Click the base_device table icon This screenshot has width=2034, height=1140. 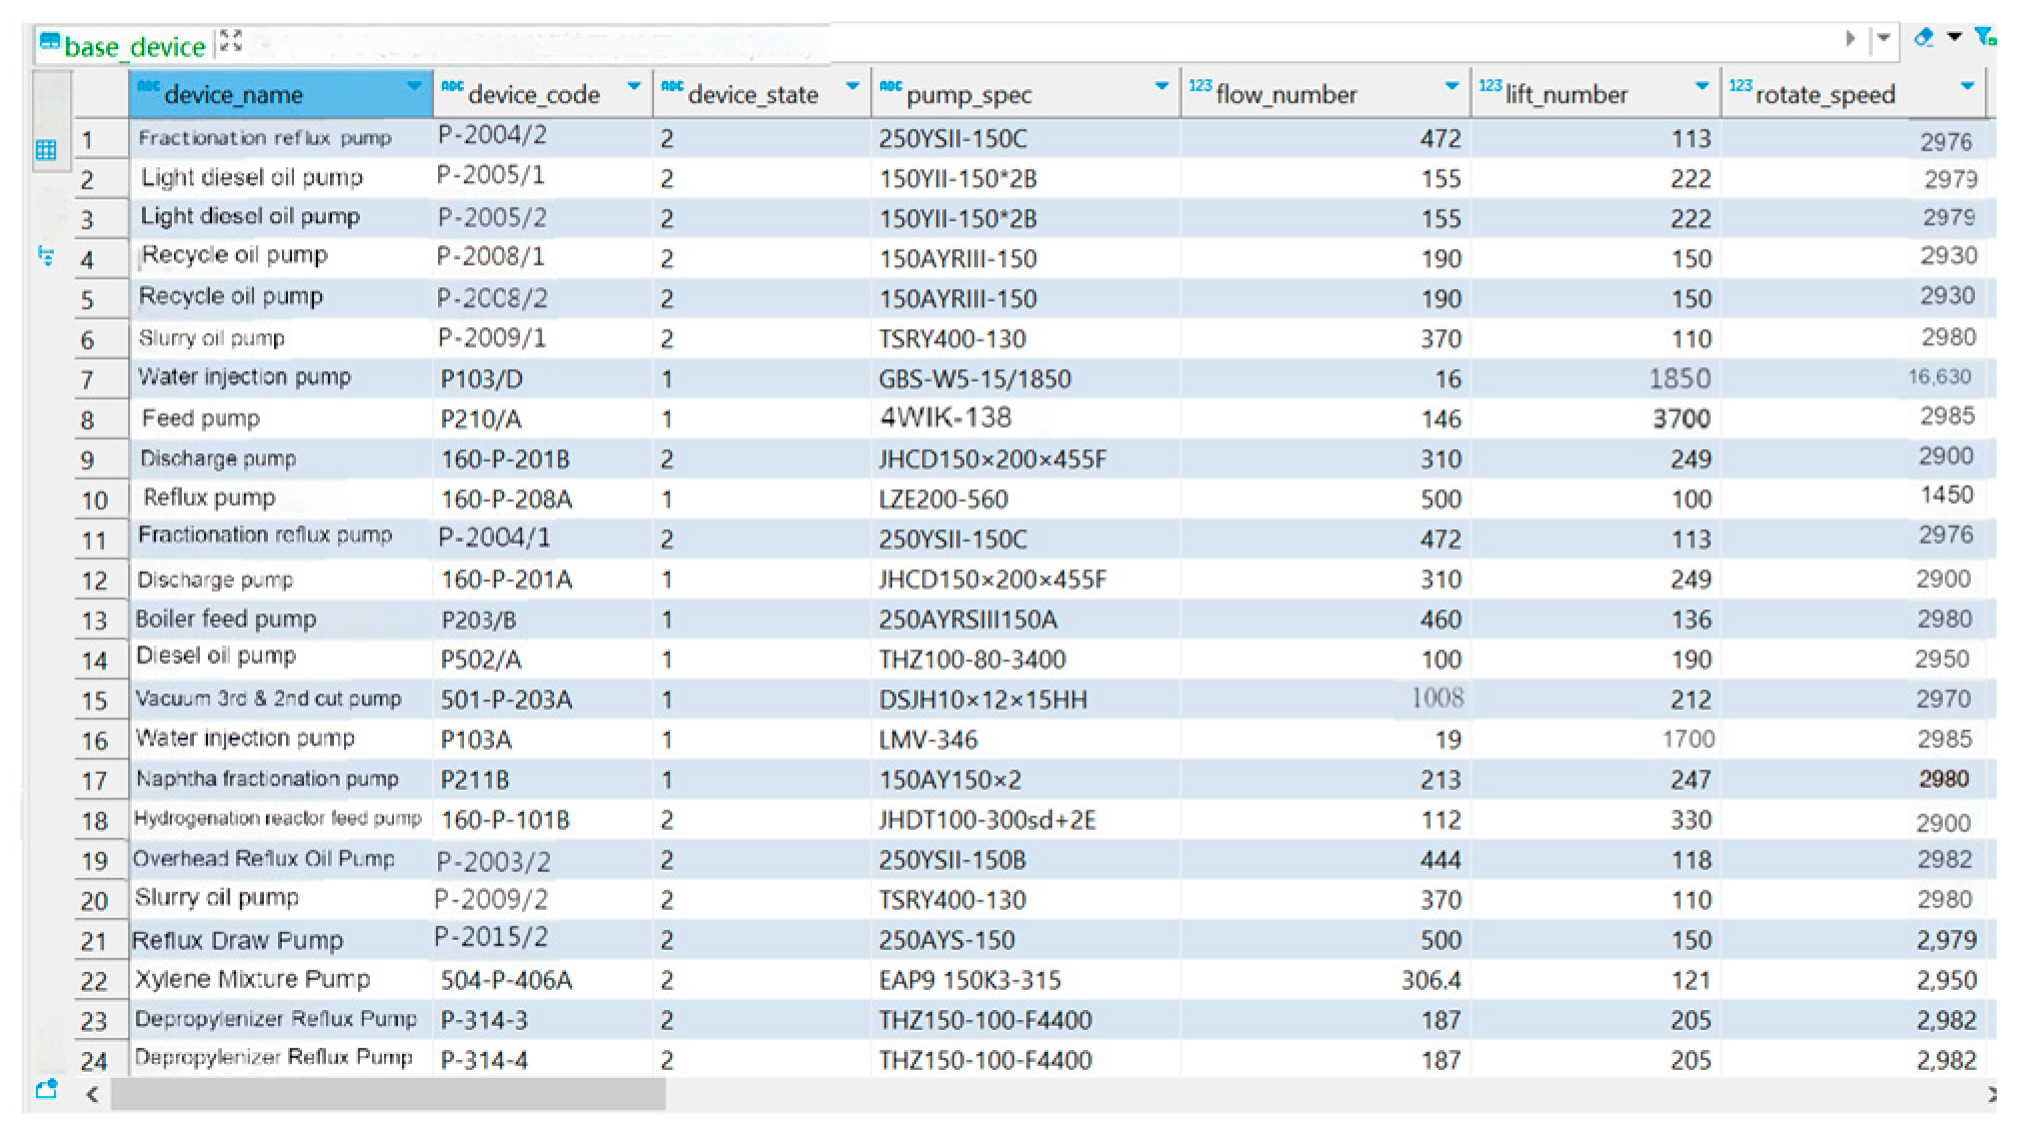(49, 42)
